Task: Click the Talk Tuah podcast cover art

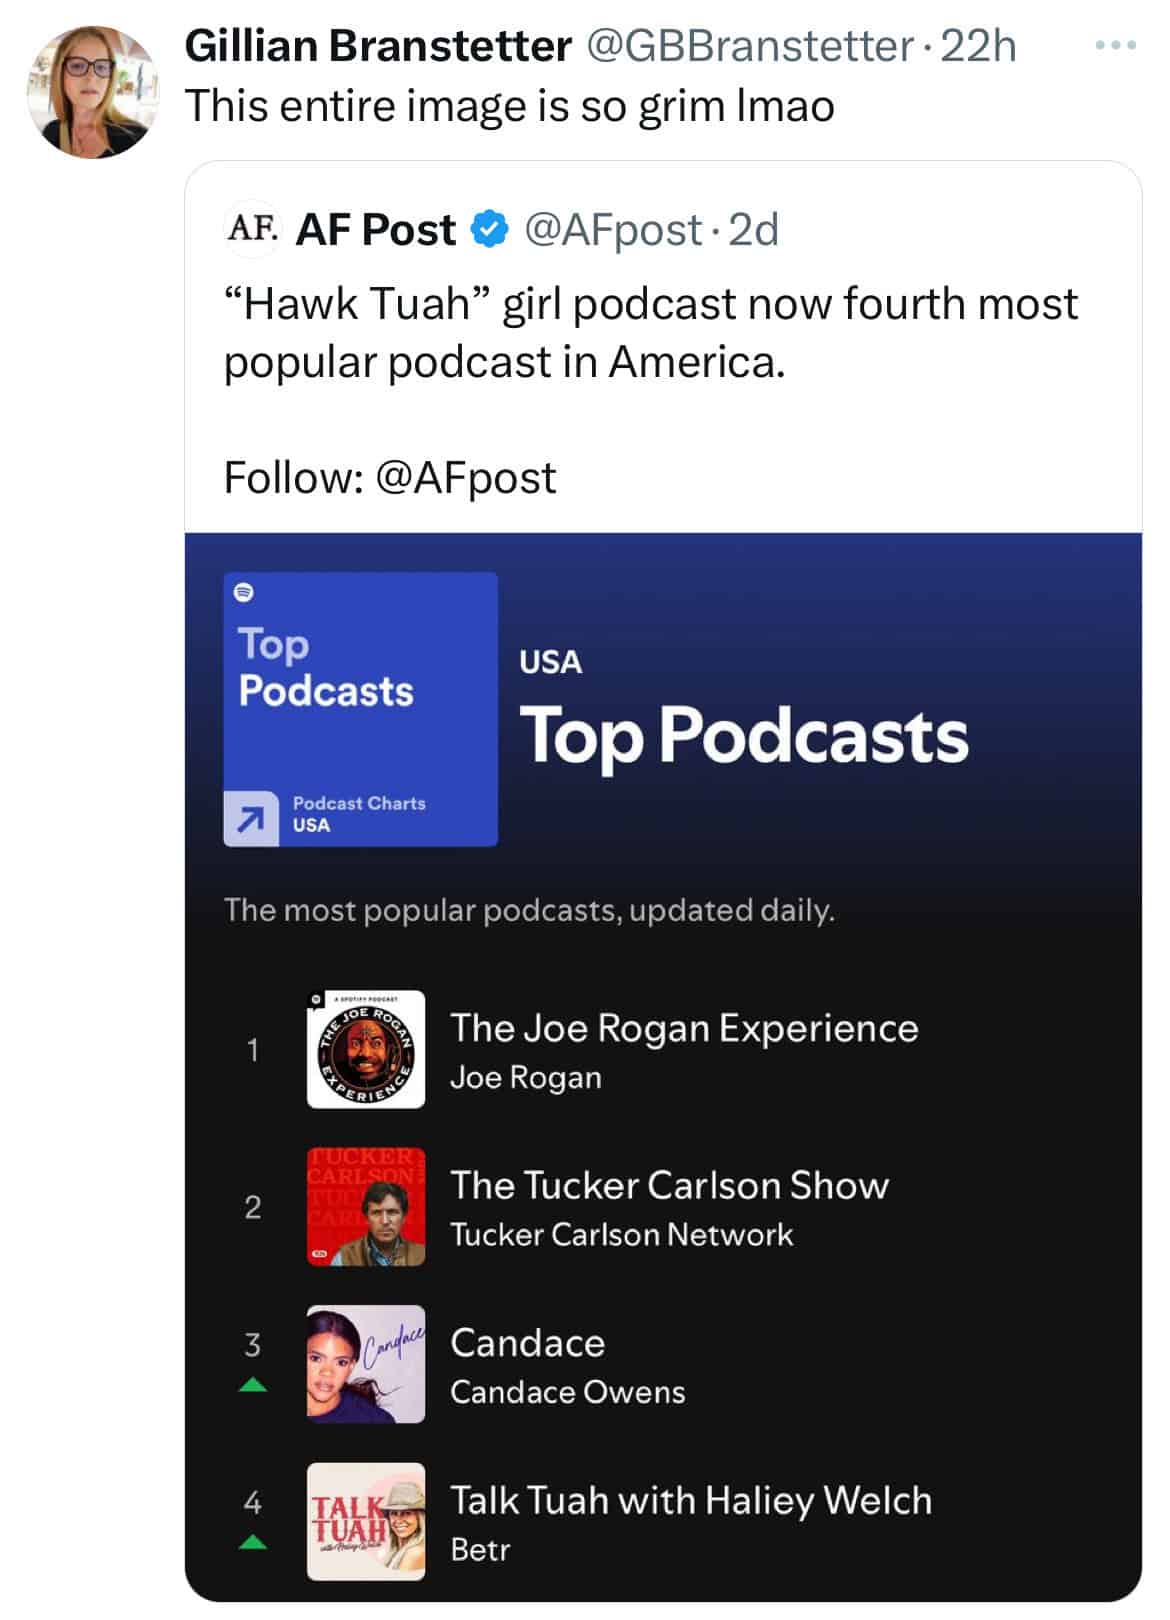Action: (366, 1521)
